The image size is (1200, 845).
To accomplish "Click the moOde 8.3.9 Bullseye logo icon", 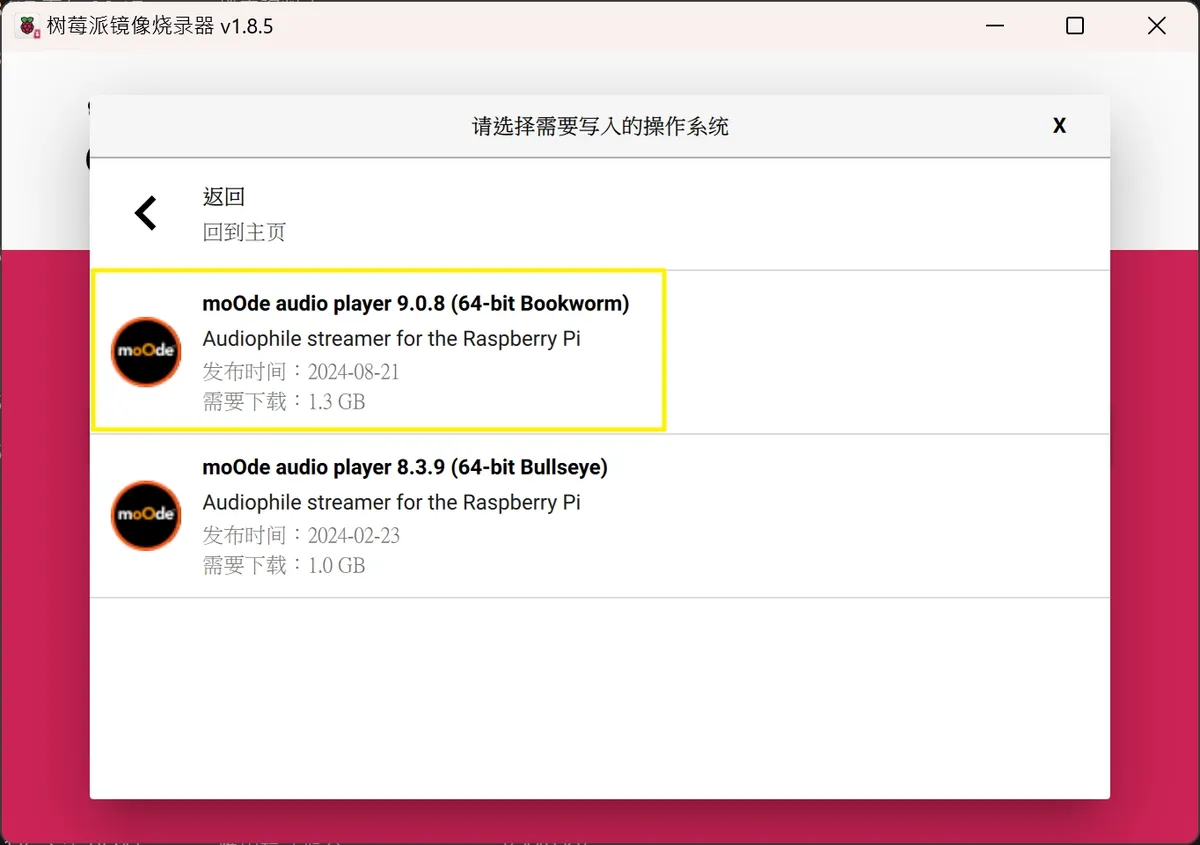I will pos(146,516).
